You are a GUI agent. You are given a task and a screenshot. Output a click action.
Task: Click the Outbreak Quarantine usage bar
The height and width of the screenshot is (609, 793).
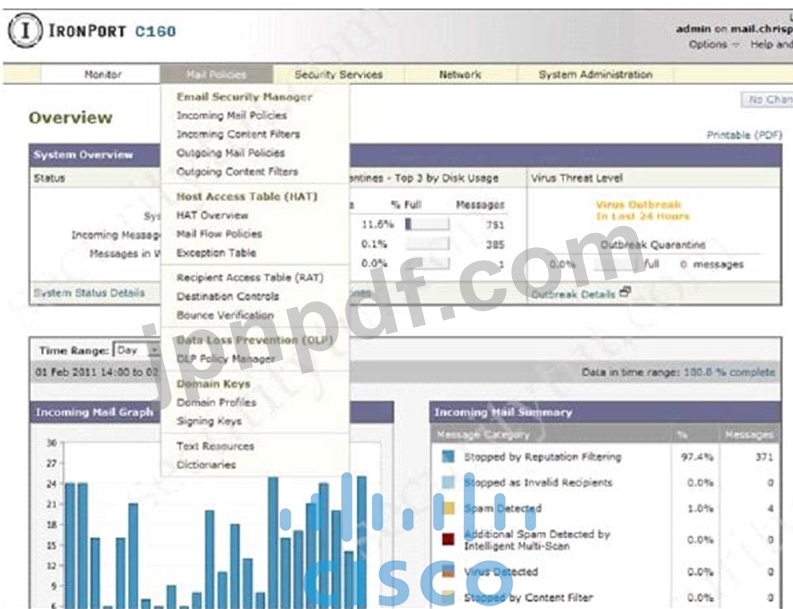[x=617, y=264]
